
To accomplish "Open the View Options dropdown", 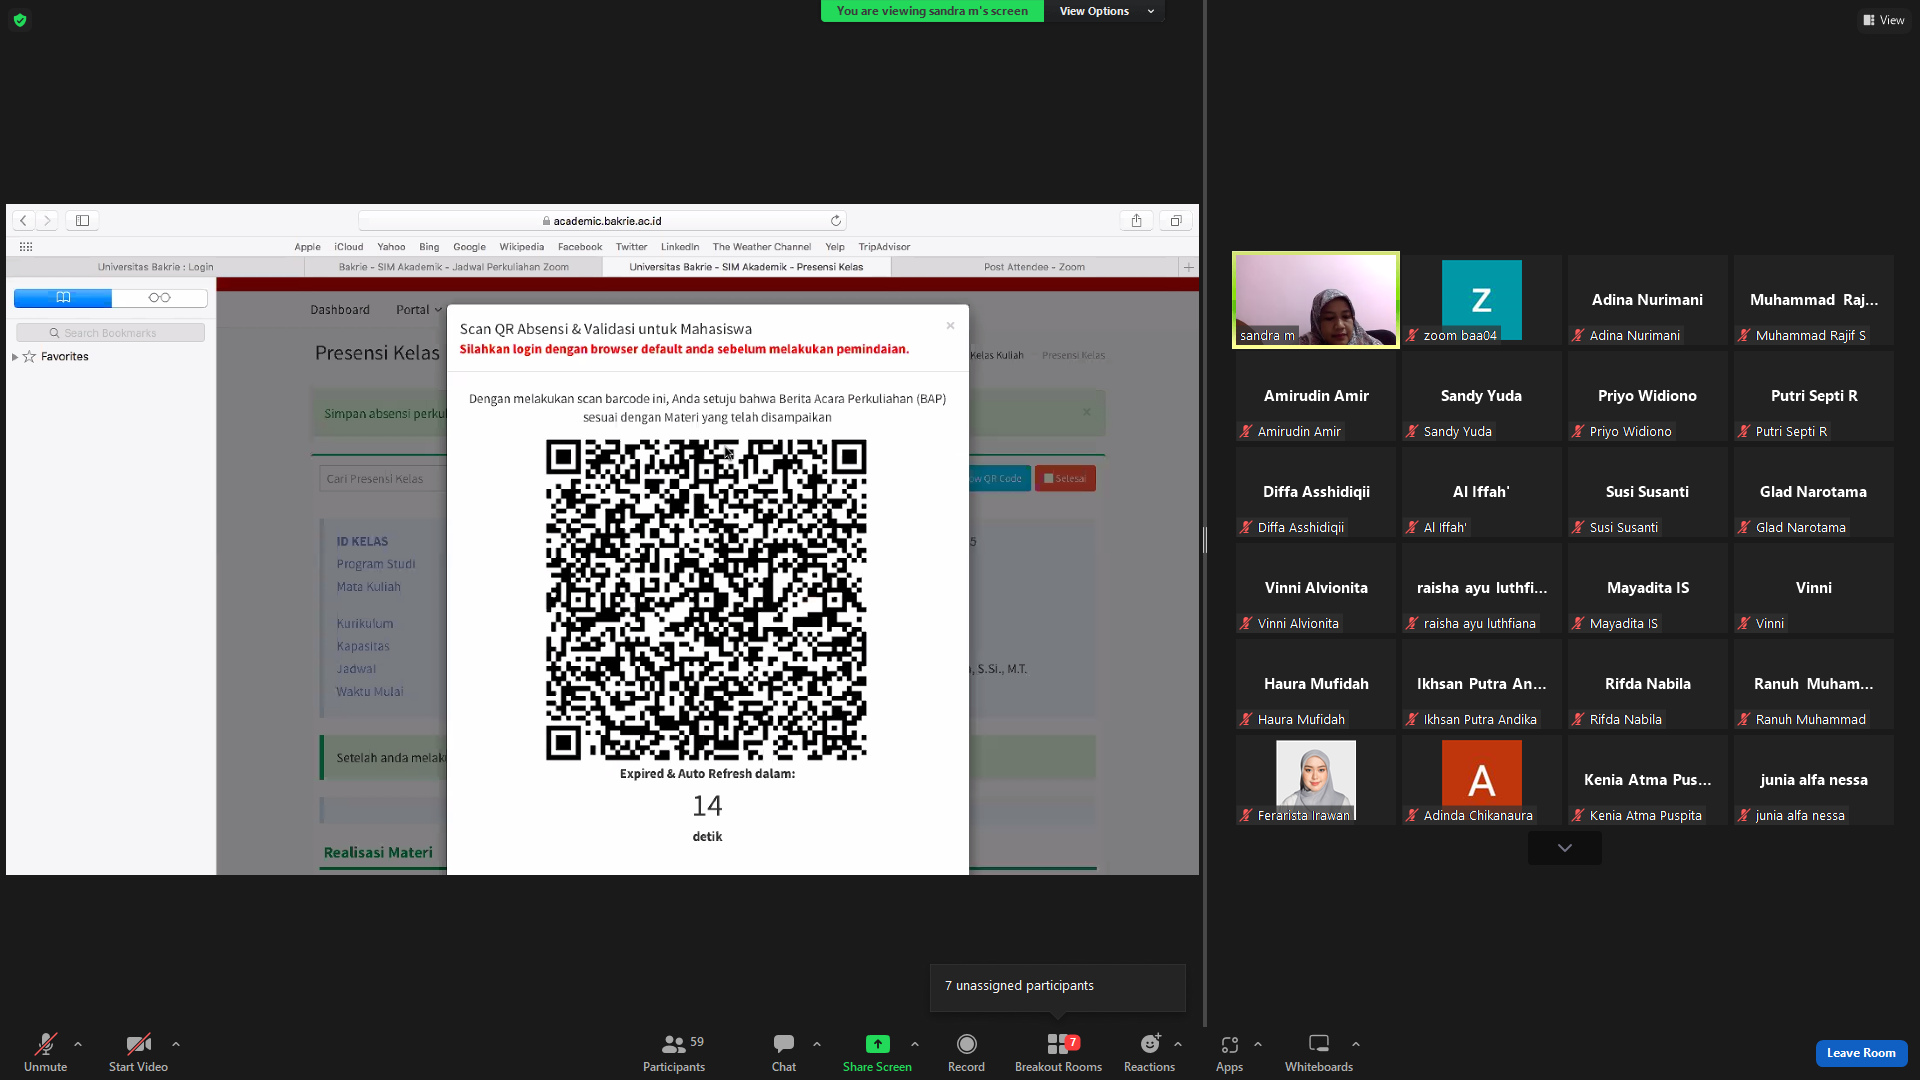I will click(1105, 11).
